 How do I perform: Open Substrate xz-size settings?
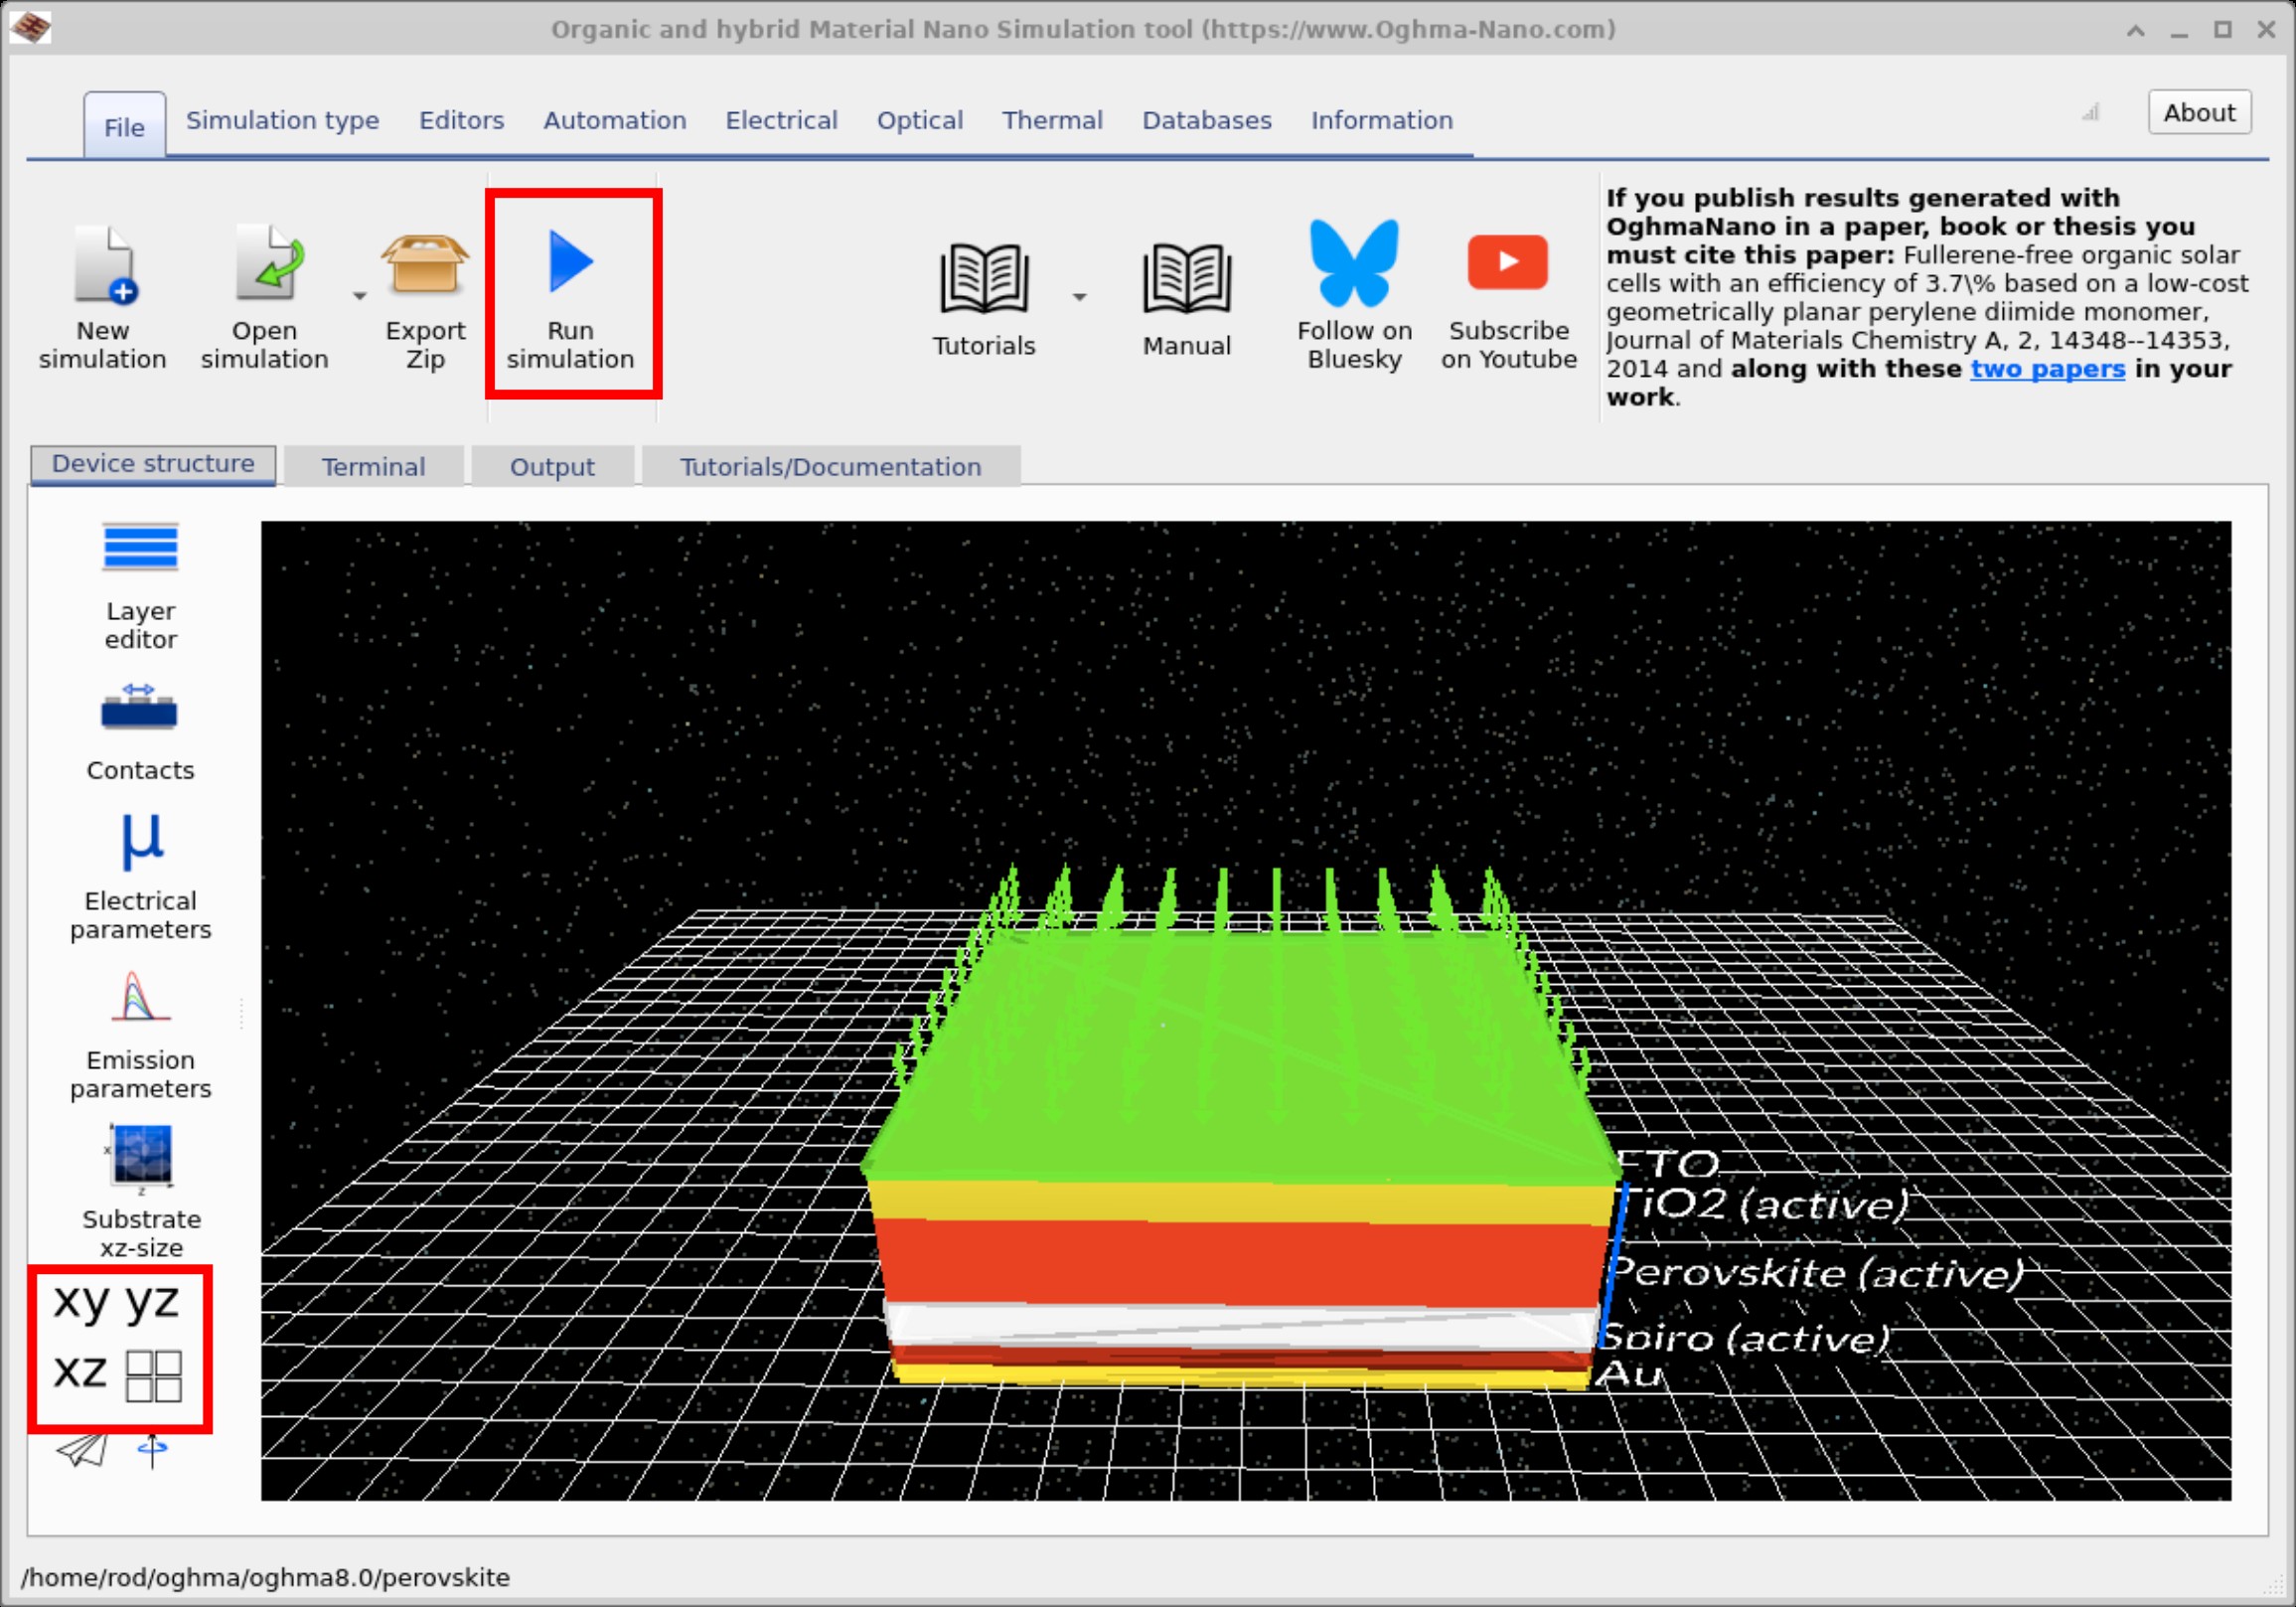tap(141, 1156)
